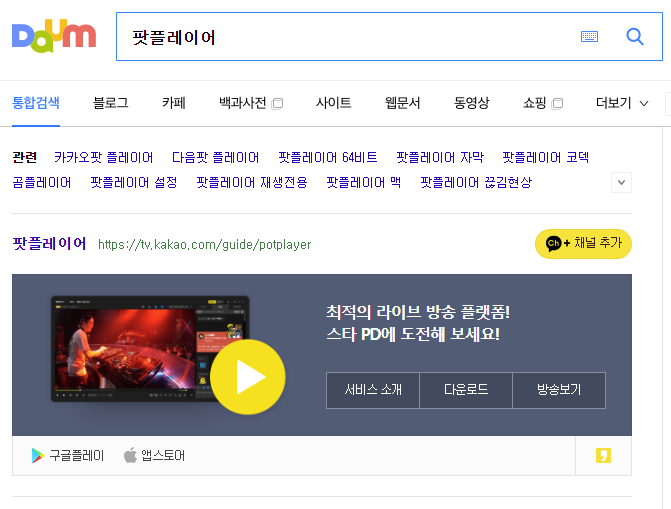The image size is (671, 509).
Task: Open the 백과사전 tab
Action: (243, 103)
